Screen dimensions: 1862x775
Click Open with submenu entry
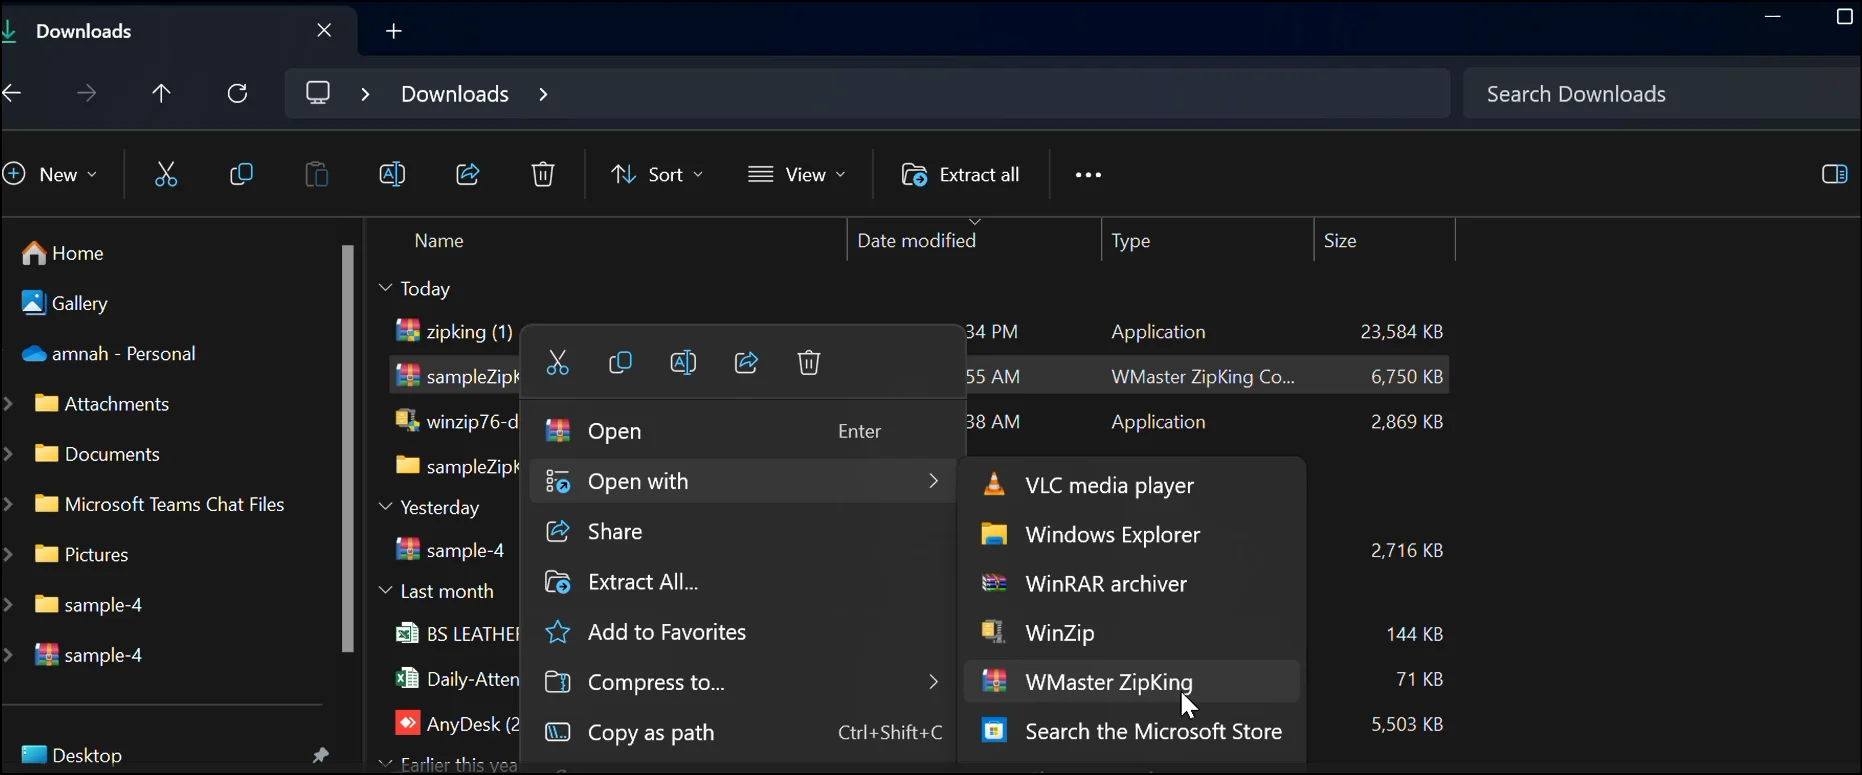coord(742,482)
